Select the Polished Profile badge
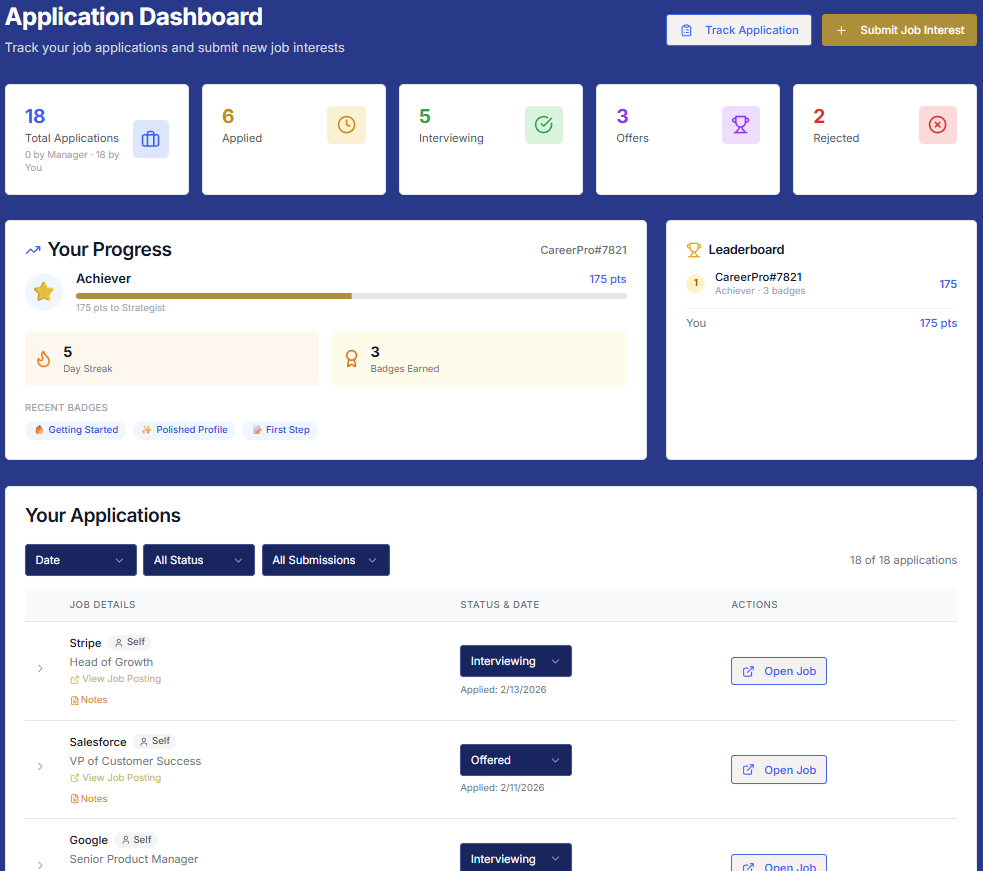983x871 pixels. [x=184, y=430]
